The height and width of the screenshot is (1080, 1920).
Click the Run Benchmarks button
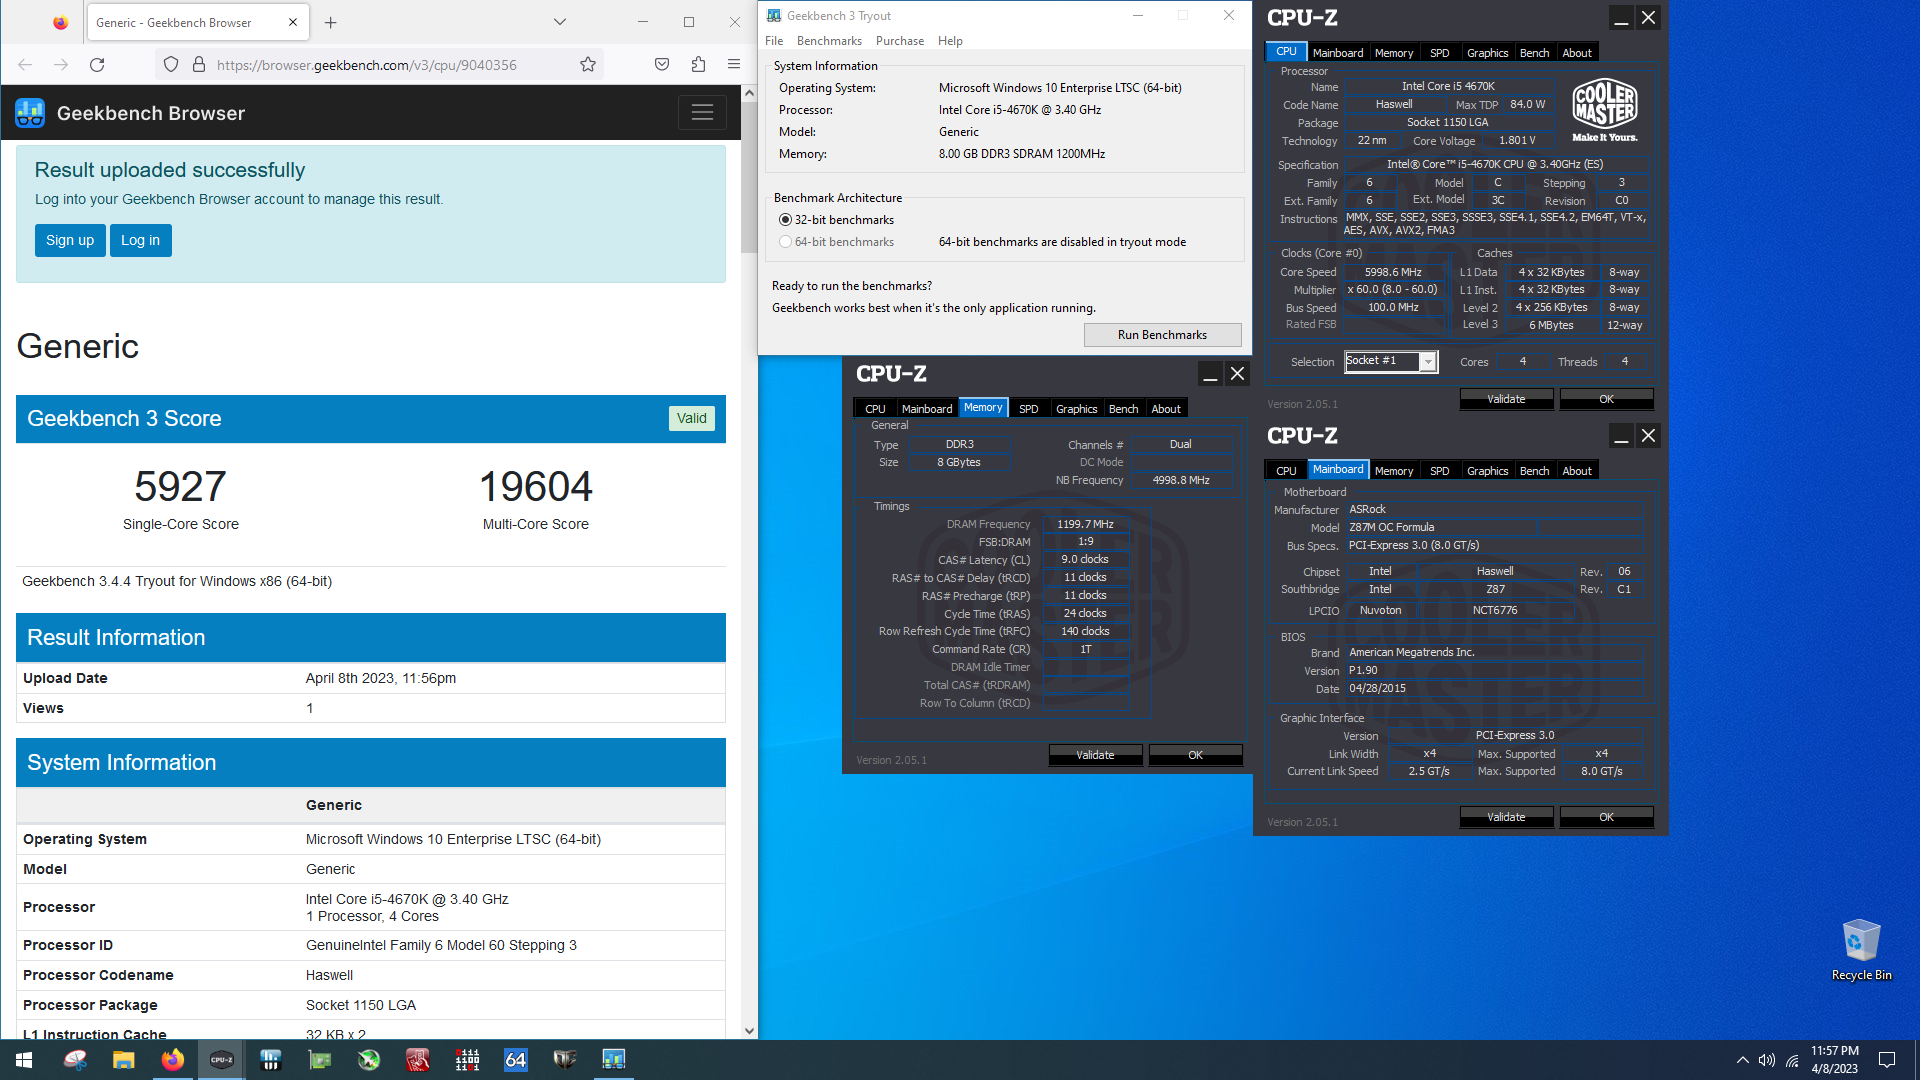(1162, 335)
